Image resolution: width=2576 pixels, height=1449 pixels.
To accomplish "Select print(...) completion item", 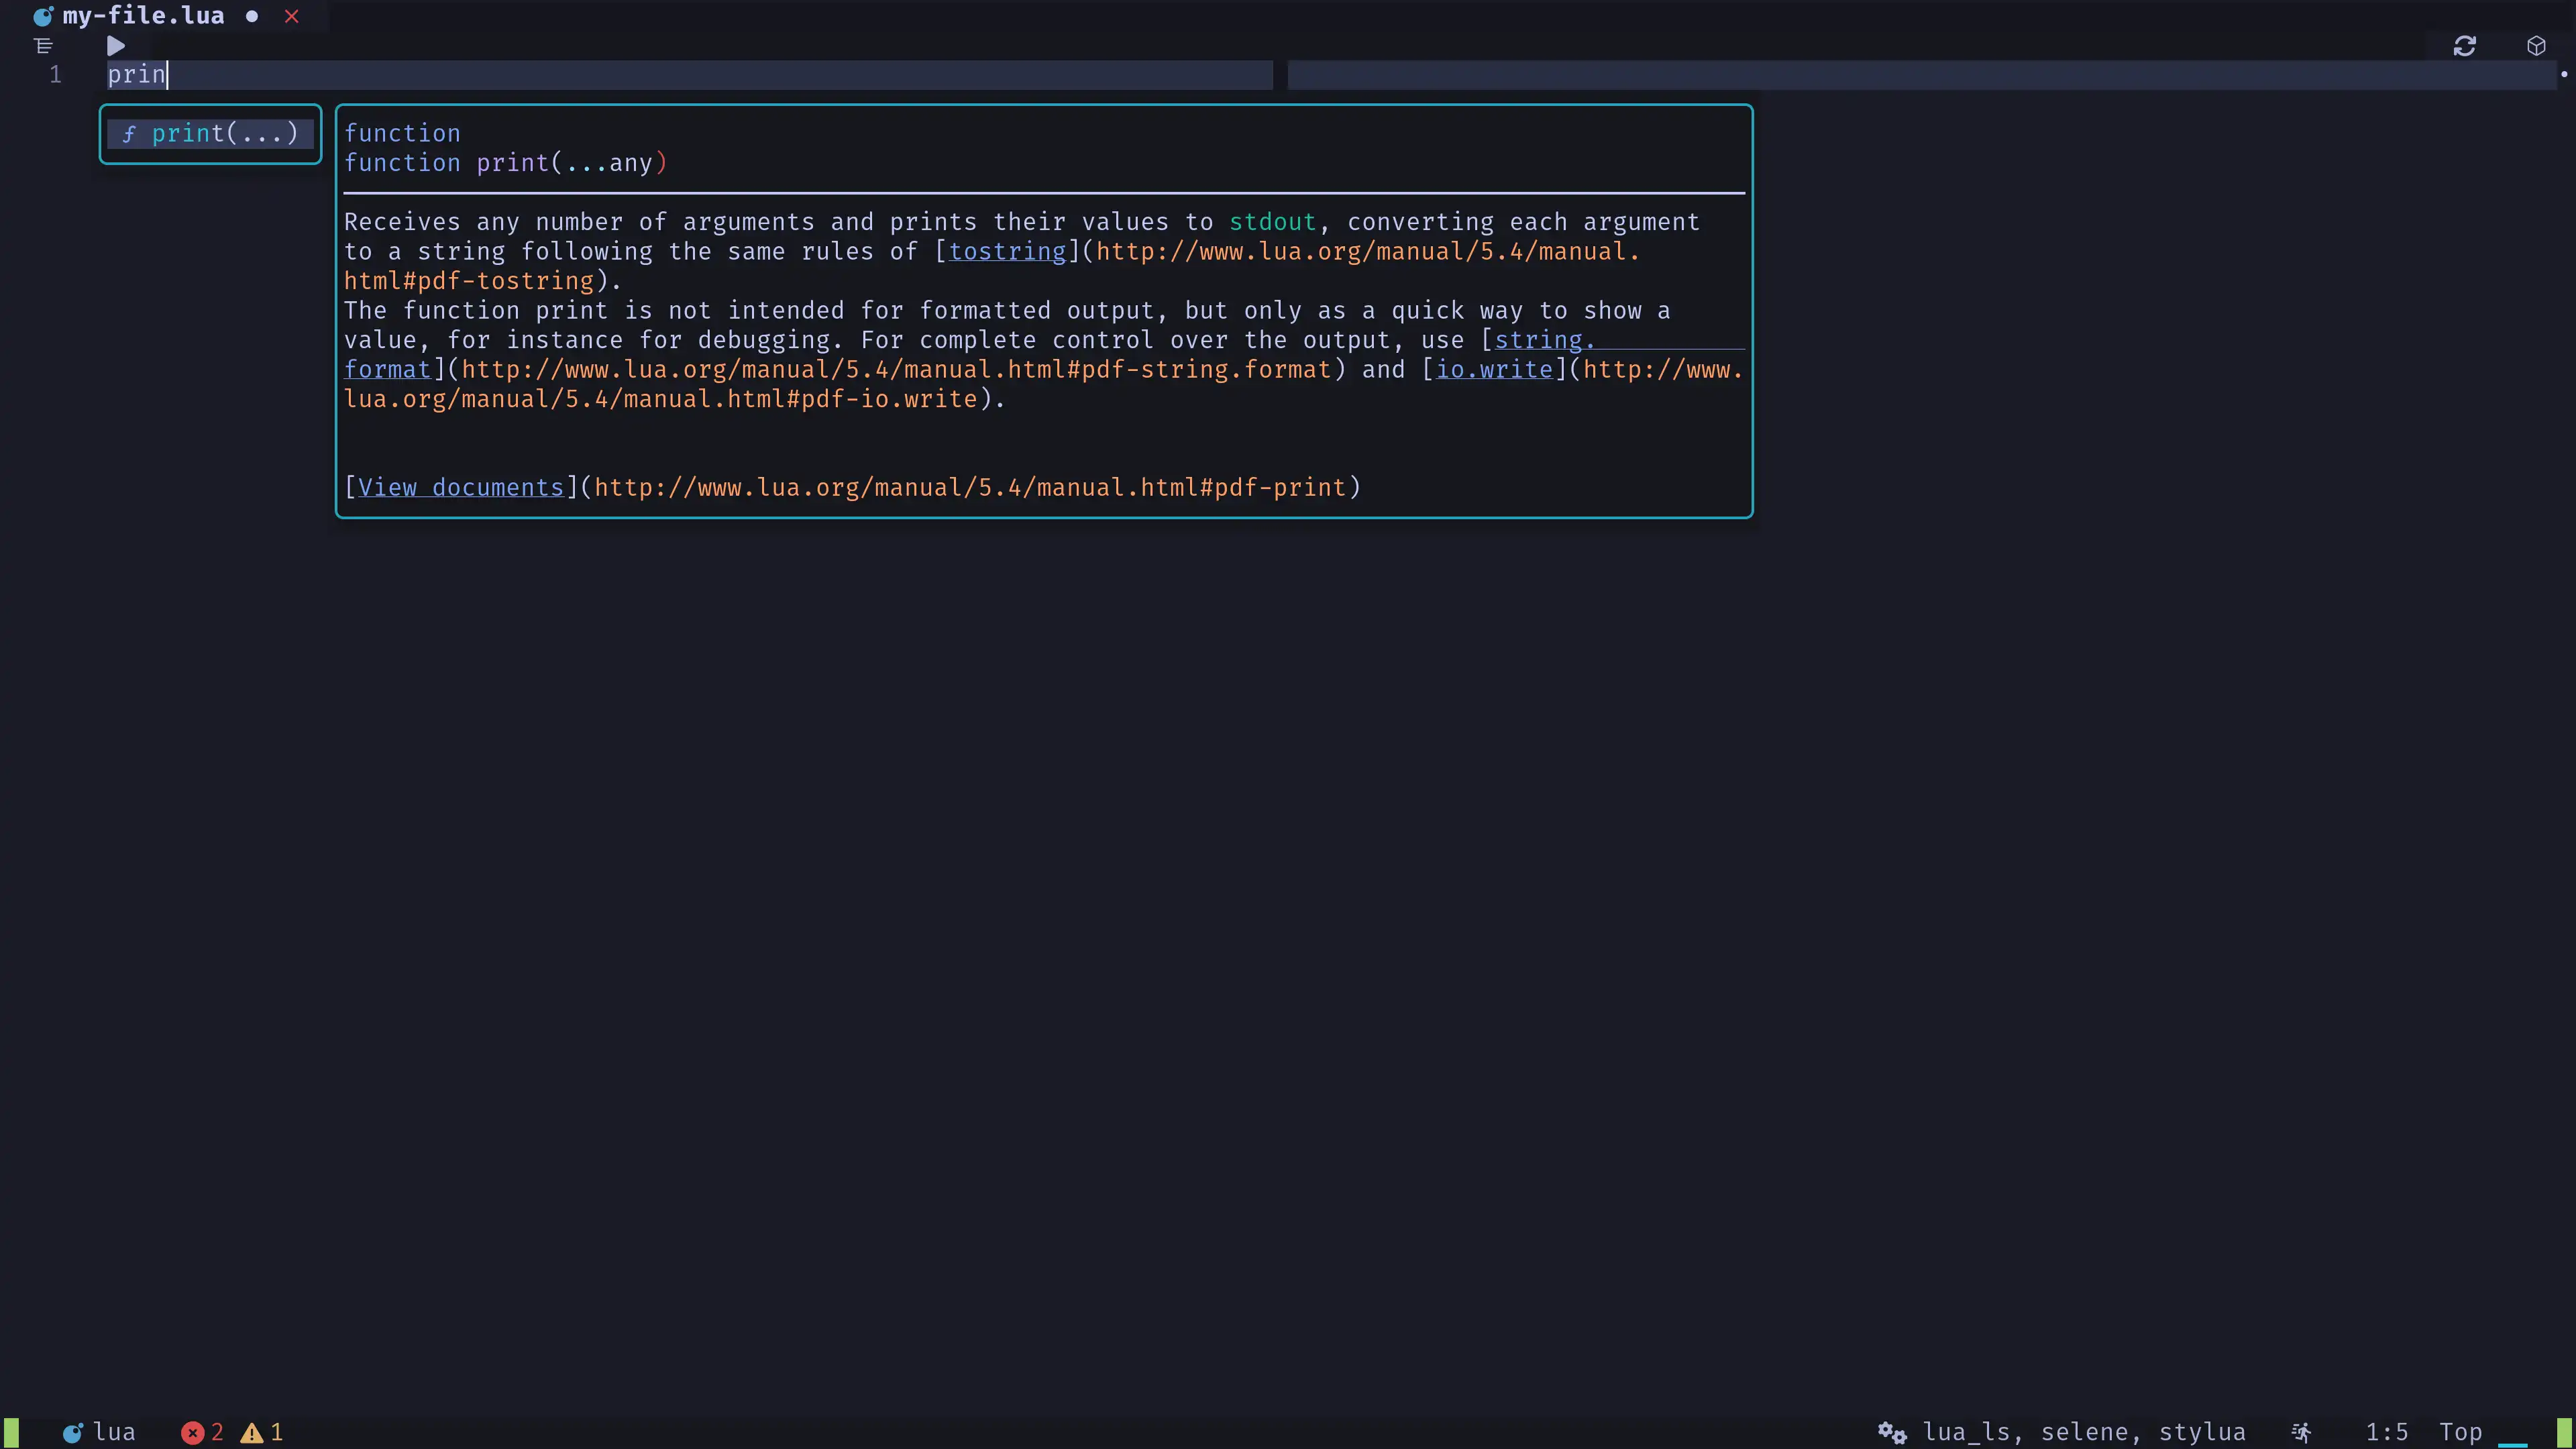I will [210, 134].
